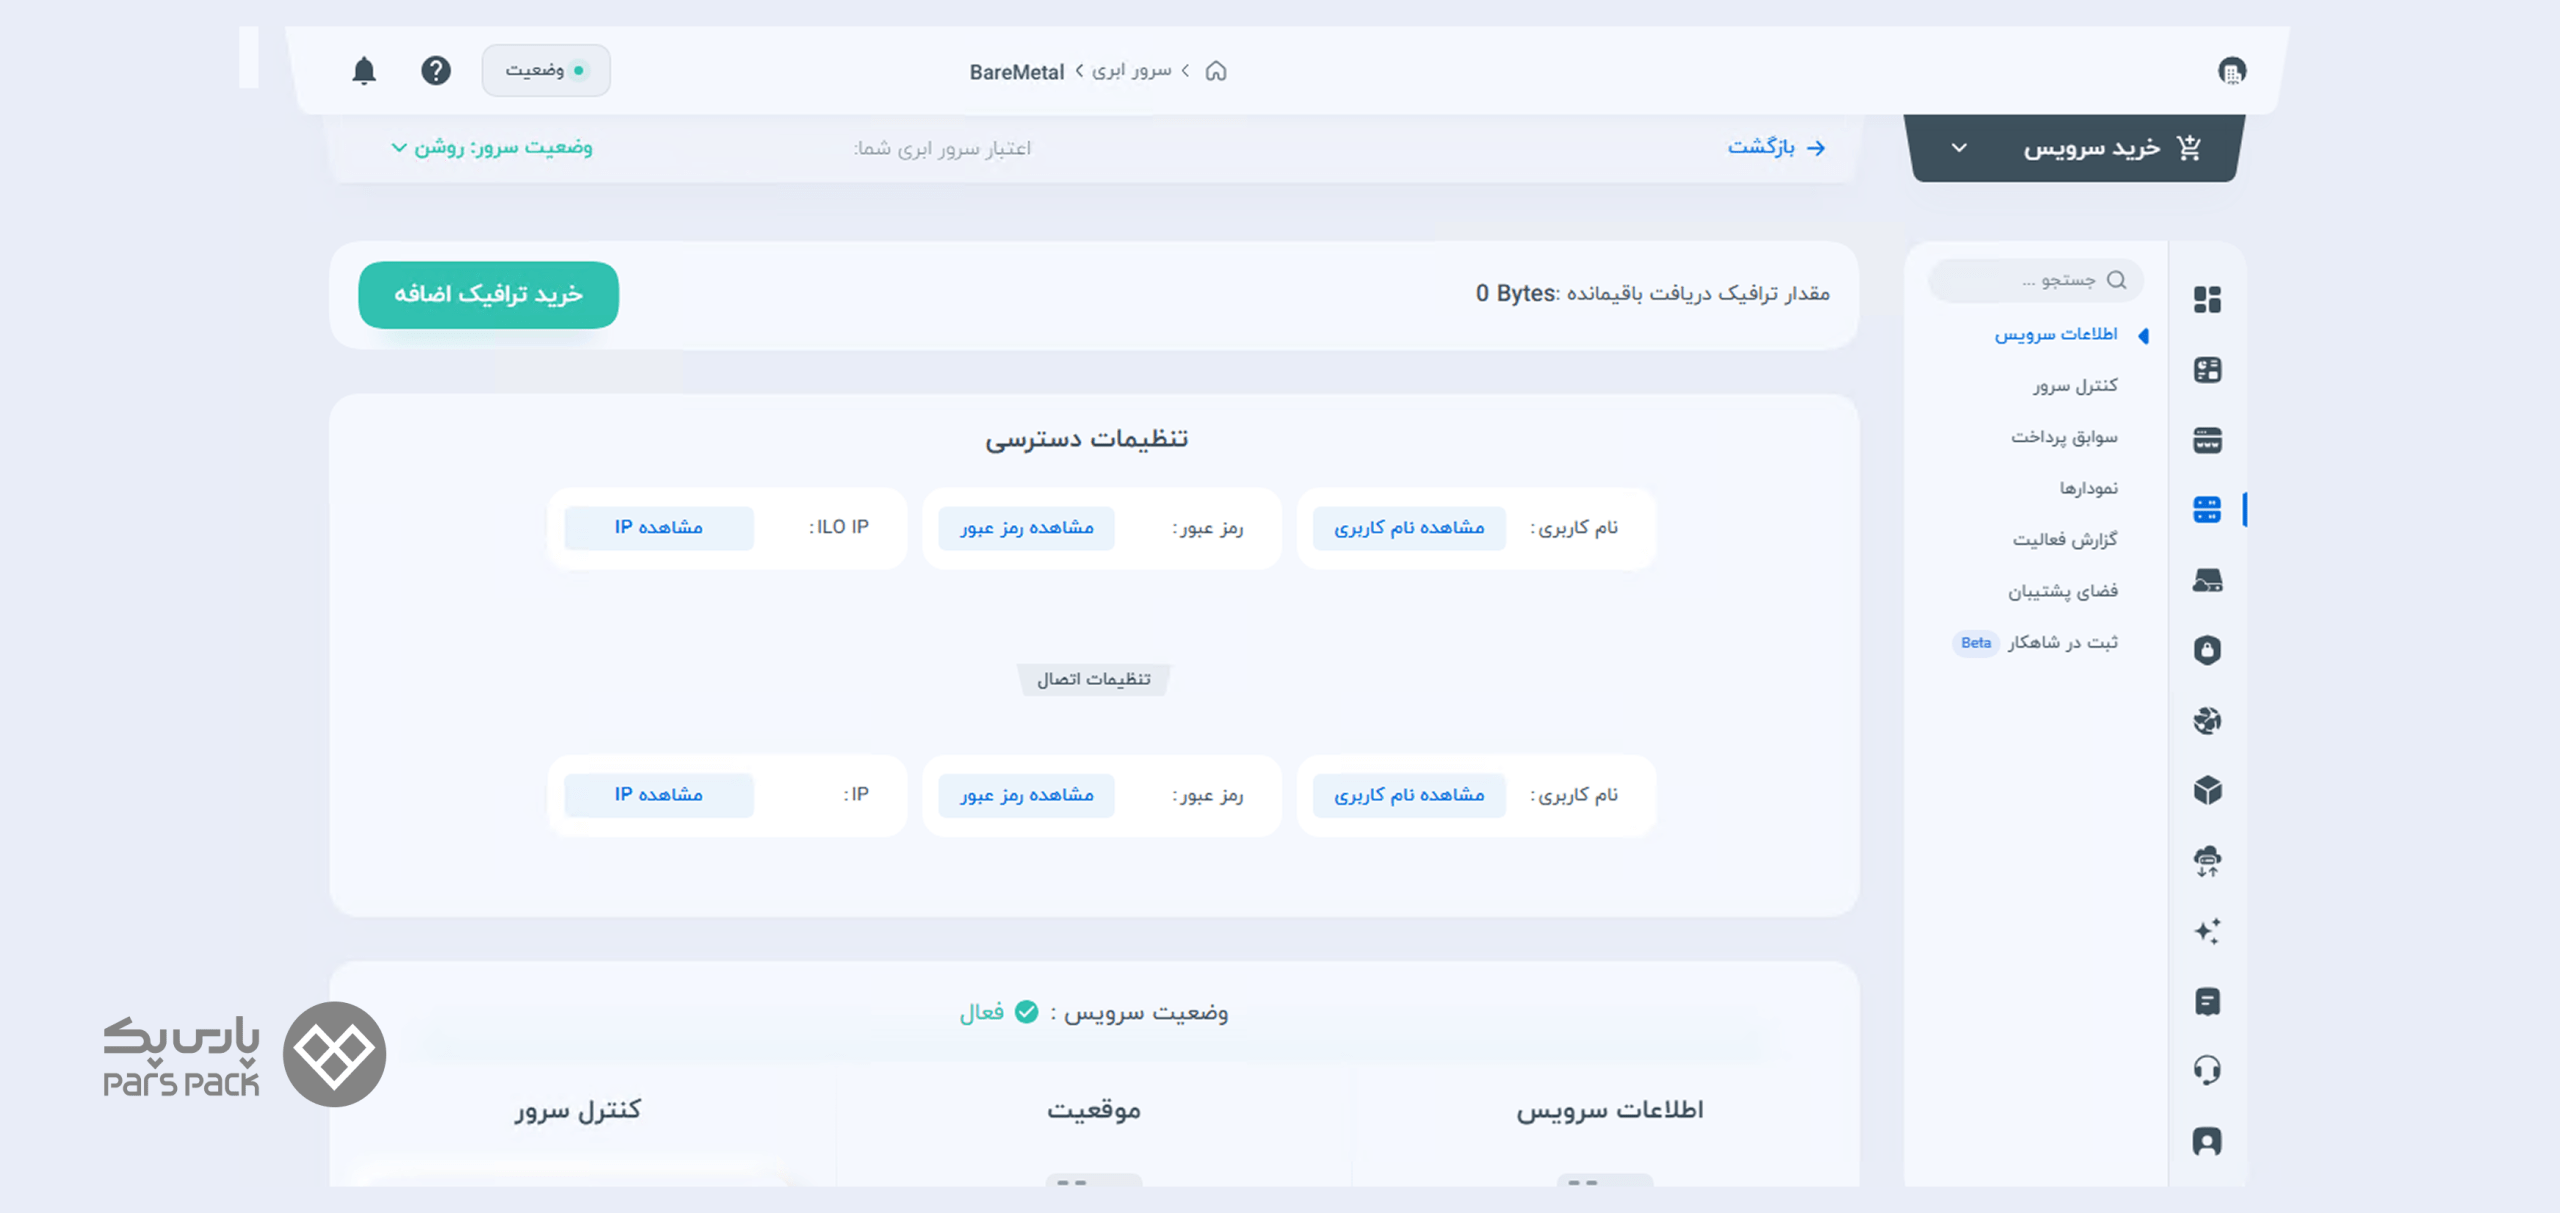Click مشاهده نام کاربری under تنظیمات اتصال
The height and width of the screenshot is (1213, 2560).
(x=1409, y=795)
